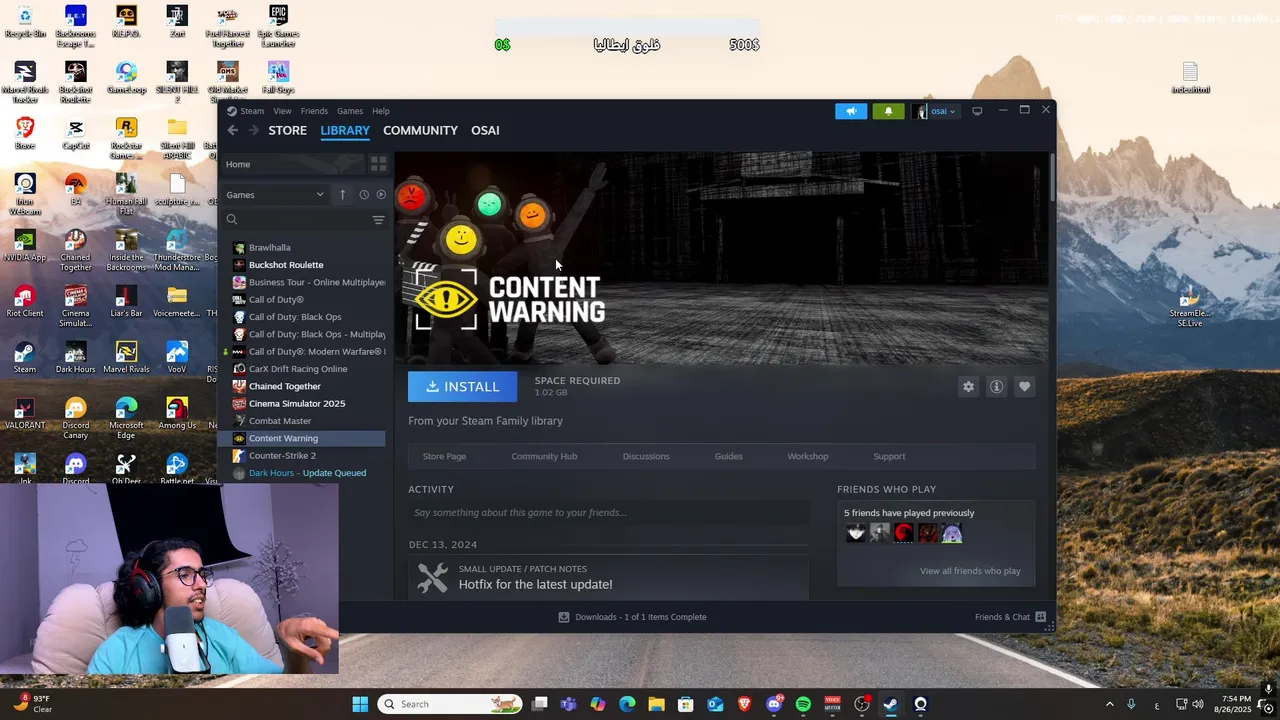Open Brave browser from the taskbar
Image resolution: width=1280 pixels, height=720 pixels.
[744, 704]
